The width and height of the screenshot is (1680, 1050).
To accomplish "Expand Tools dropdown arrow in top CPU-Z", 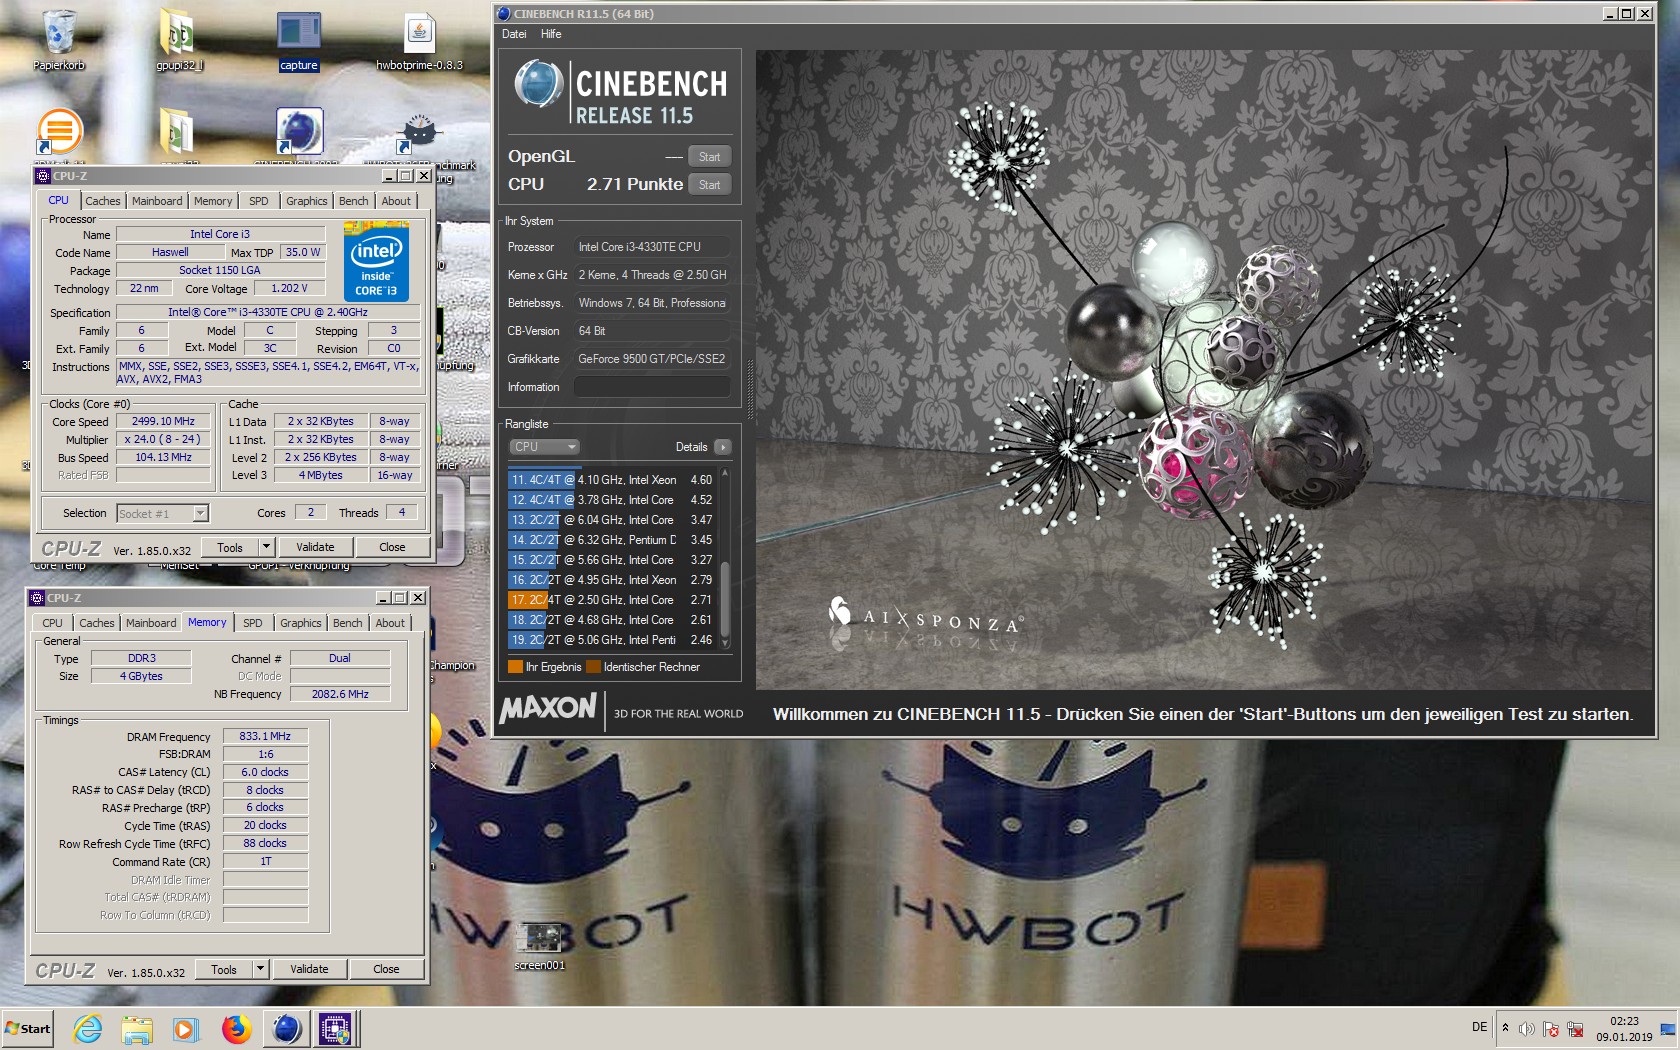I will click(x=266, y=547).
